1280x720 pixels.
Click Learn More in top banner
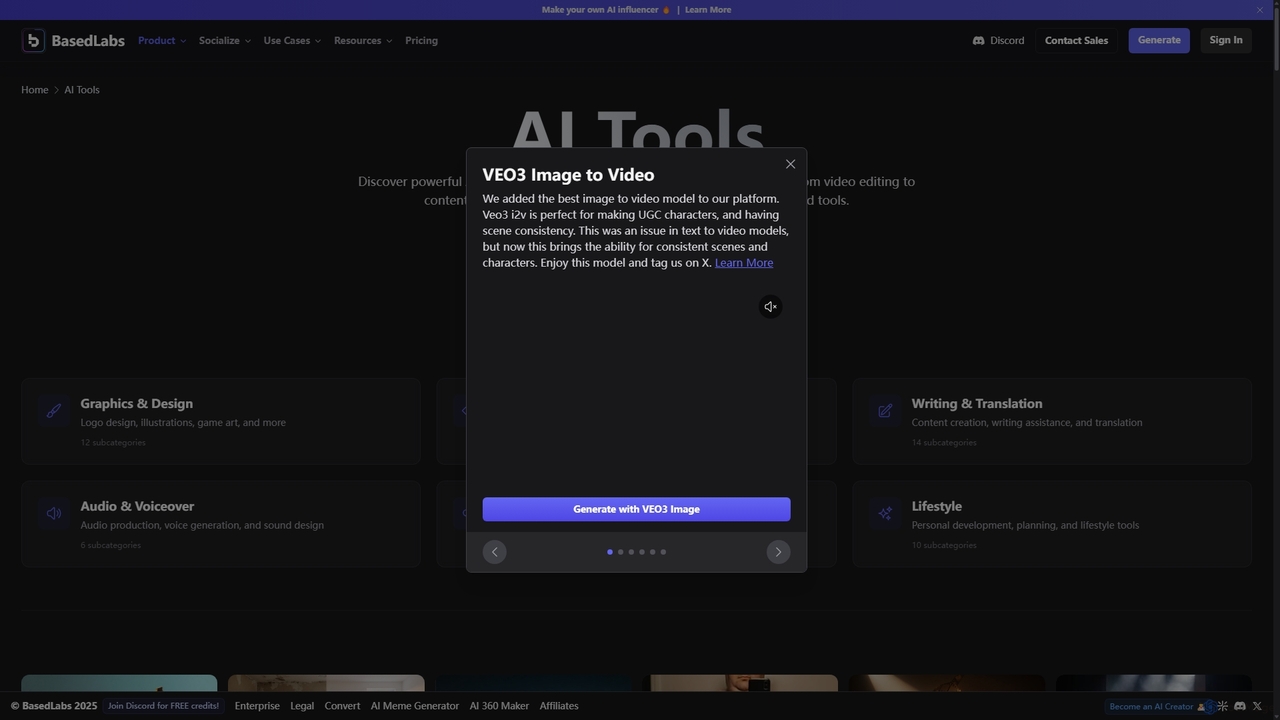coord(708,10)
